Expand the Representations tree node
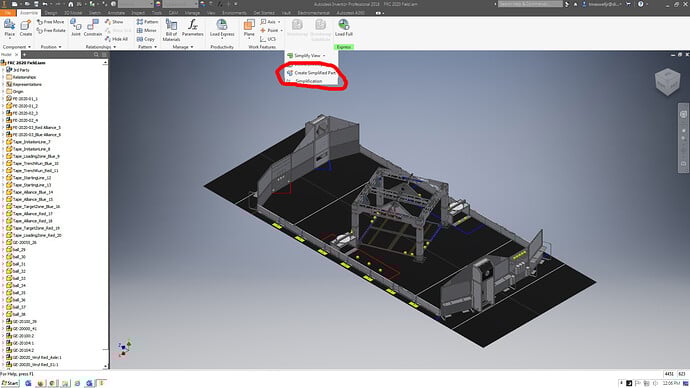The height and width of the screenshot is (388, 690). [3, 84]
